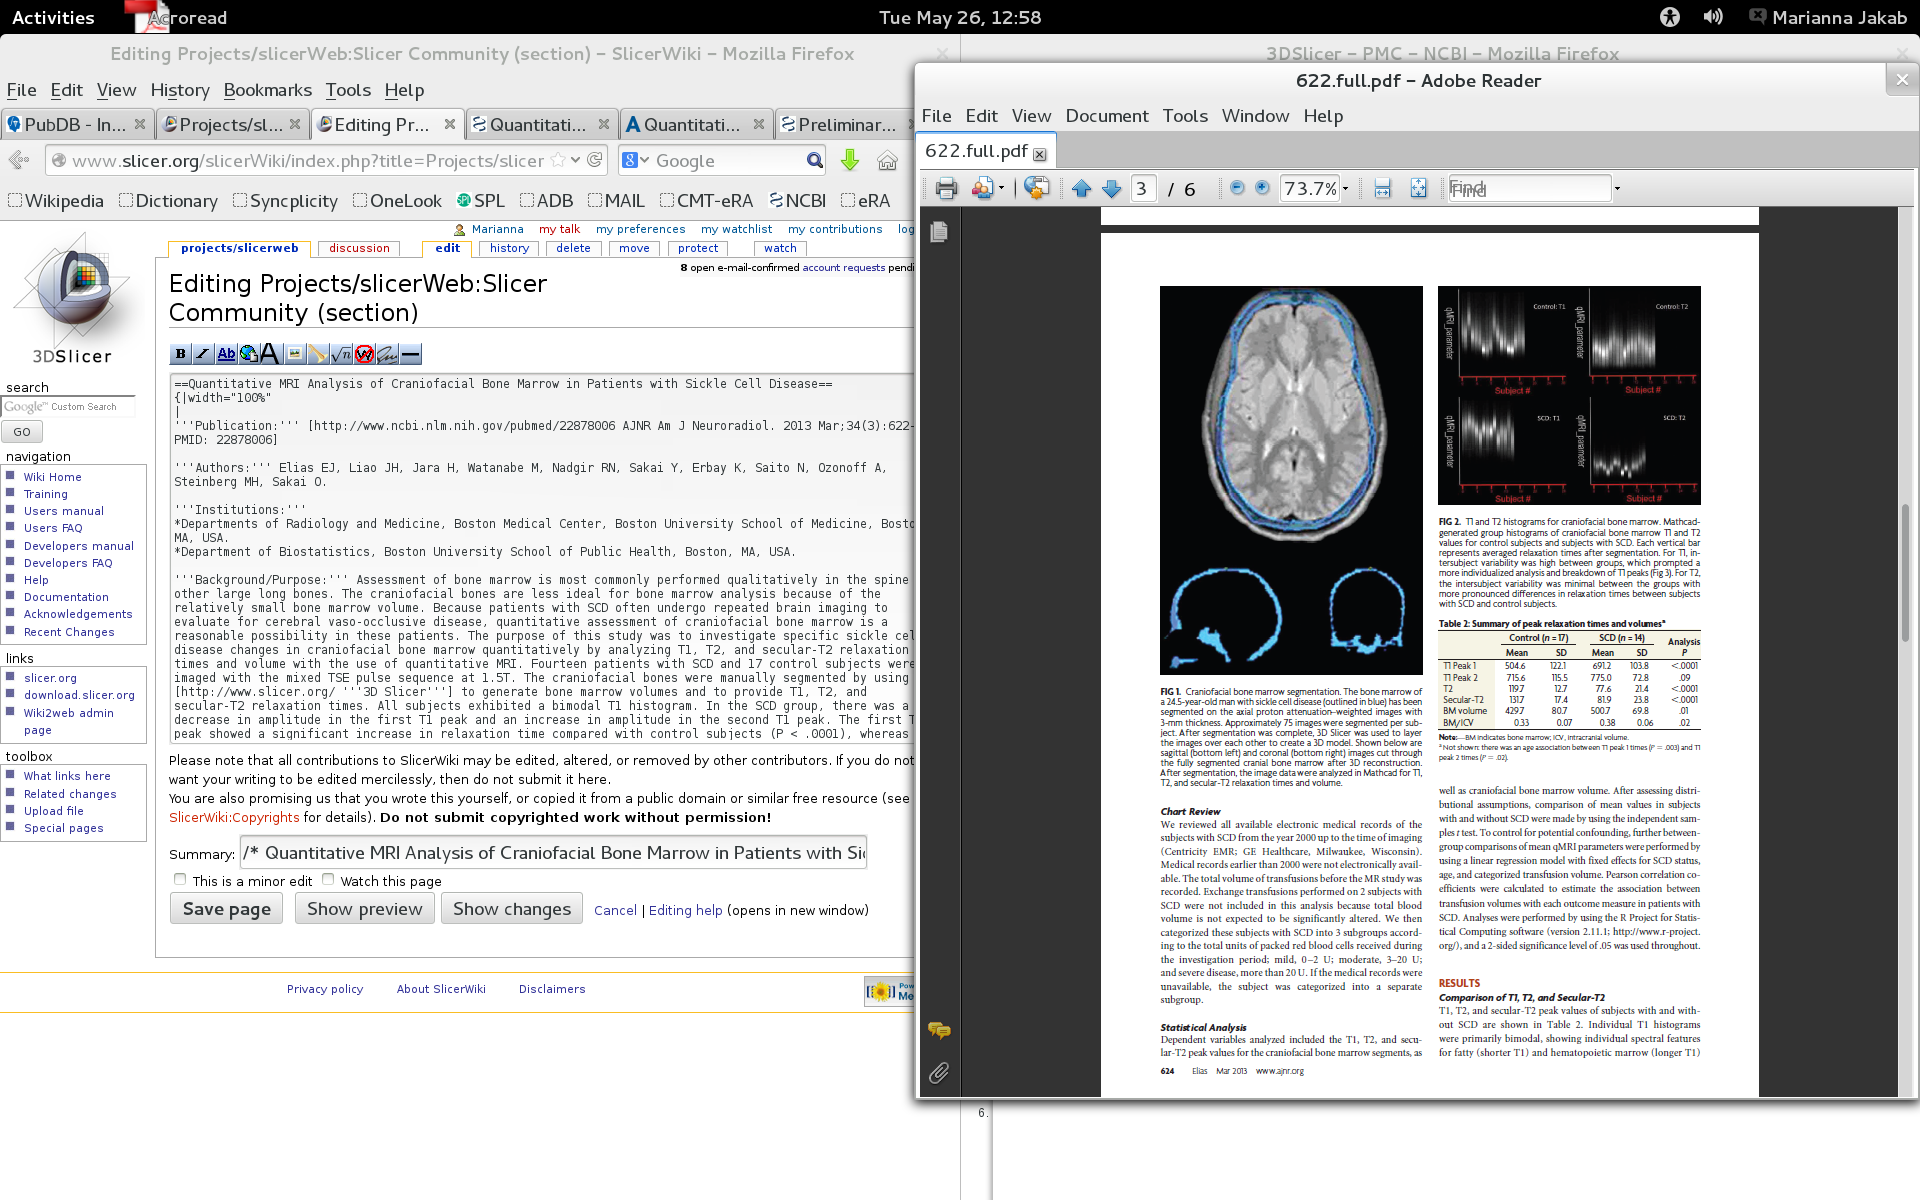Screen dimensions: 1920x1200
Task: Open the zoom percentage dropdown
Action: click(1345, 188)
